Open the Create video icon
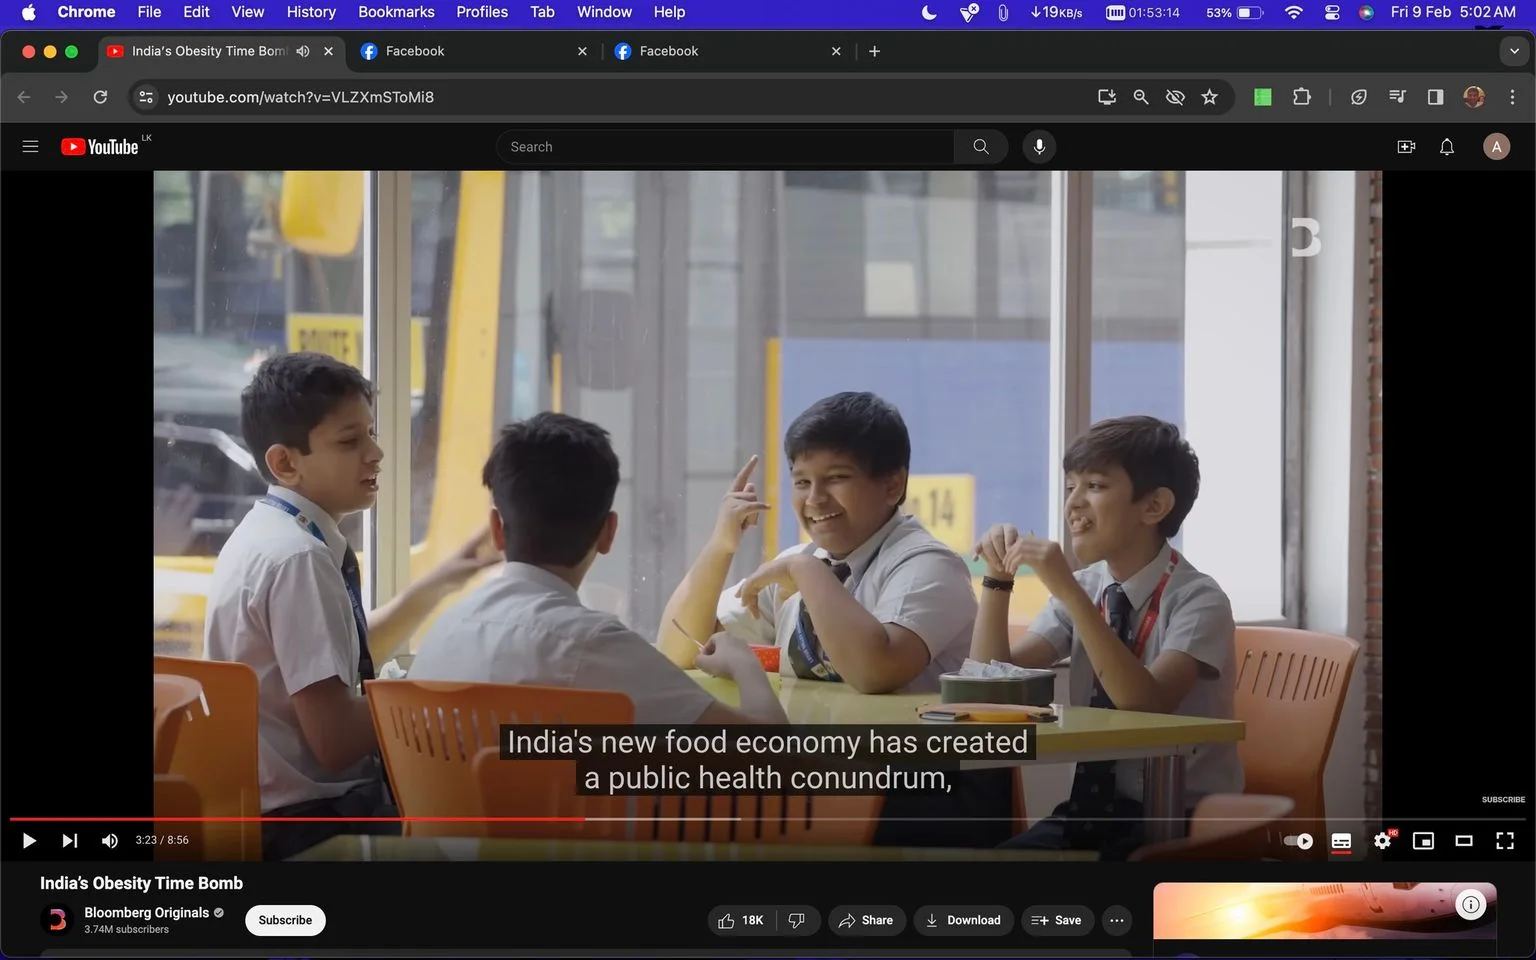This screenshot has height=960, width=1536. click(x=1406, y=147)
